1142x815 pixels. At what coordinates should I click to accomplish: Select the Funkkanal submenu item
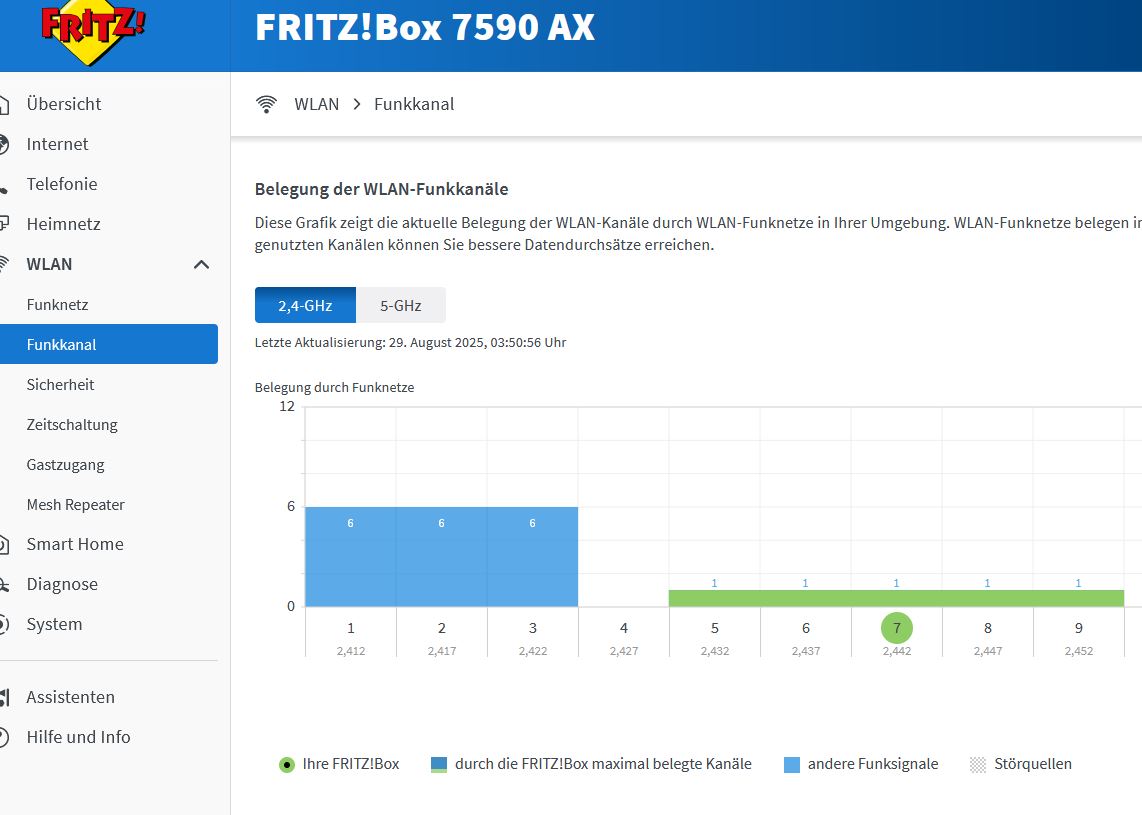pyautogui.click(x=109, y=344)
